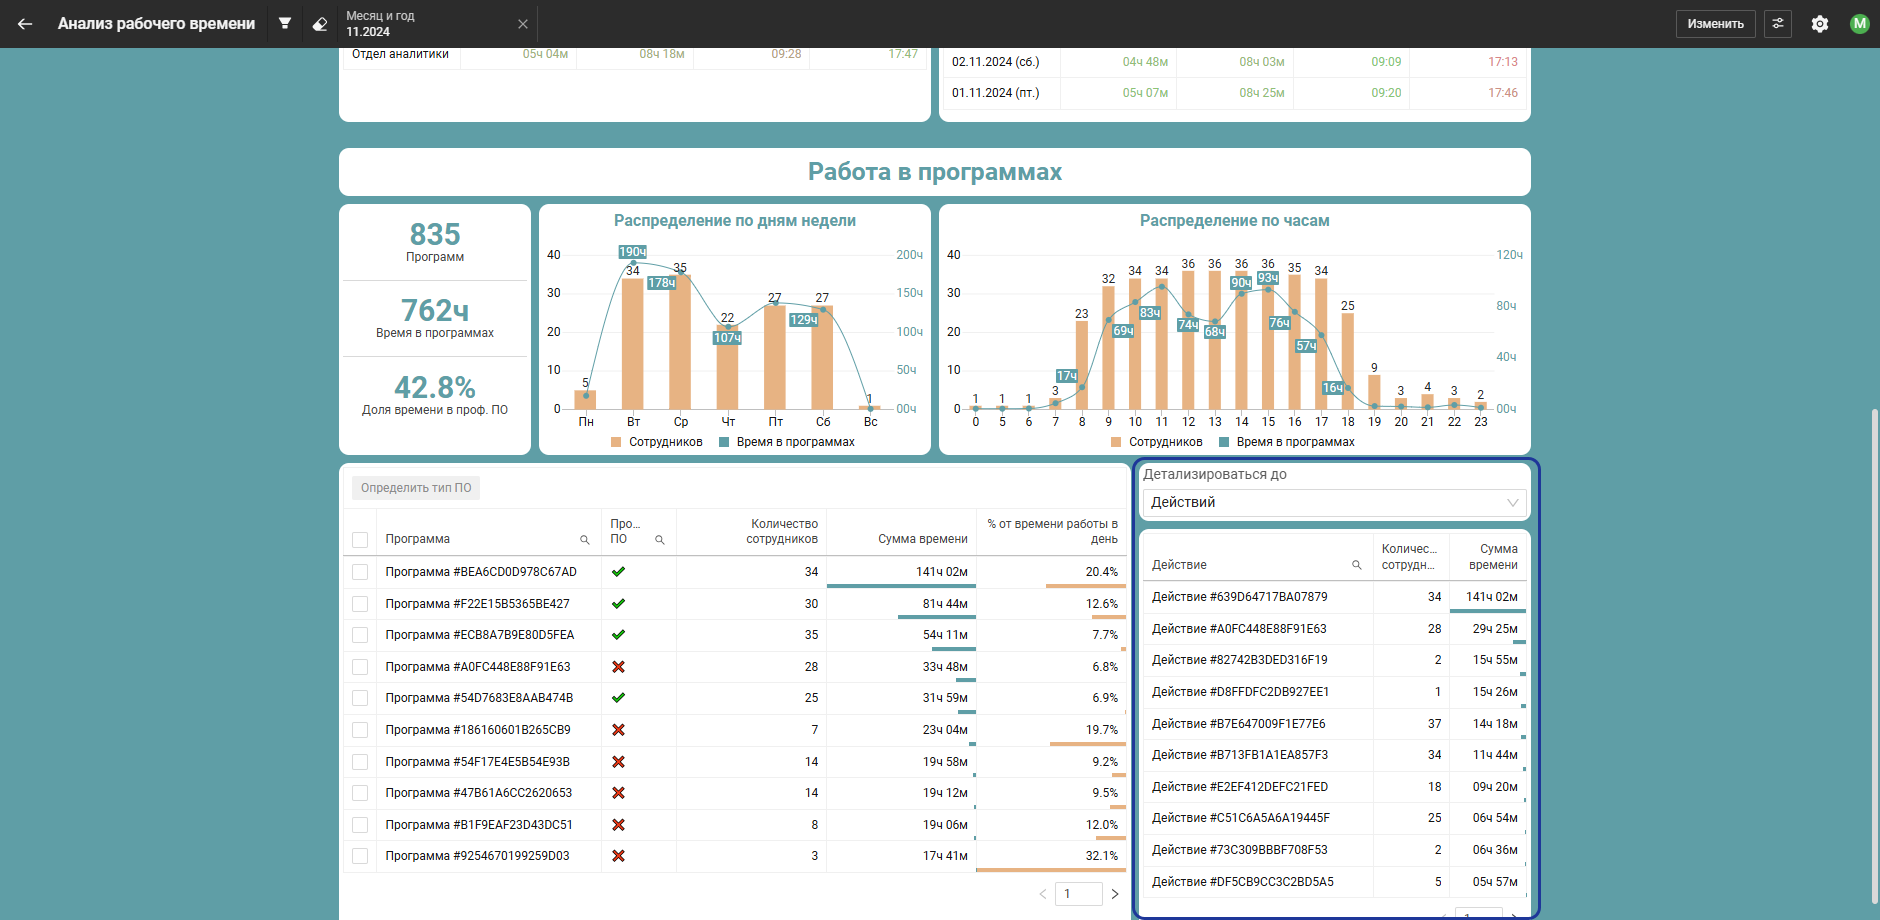Click the Программа #9254670199259D03 name
Viewport: 1880px width, 920px height.
pos(477,856)
